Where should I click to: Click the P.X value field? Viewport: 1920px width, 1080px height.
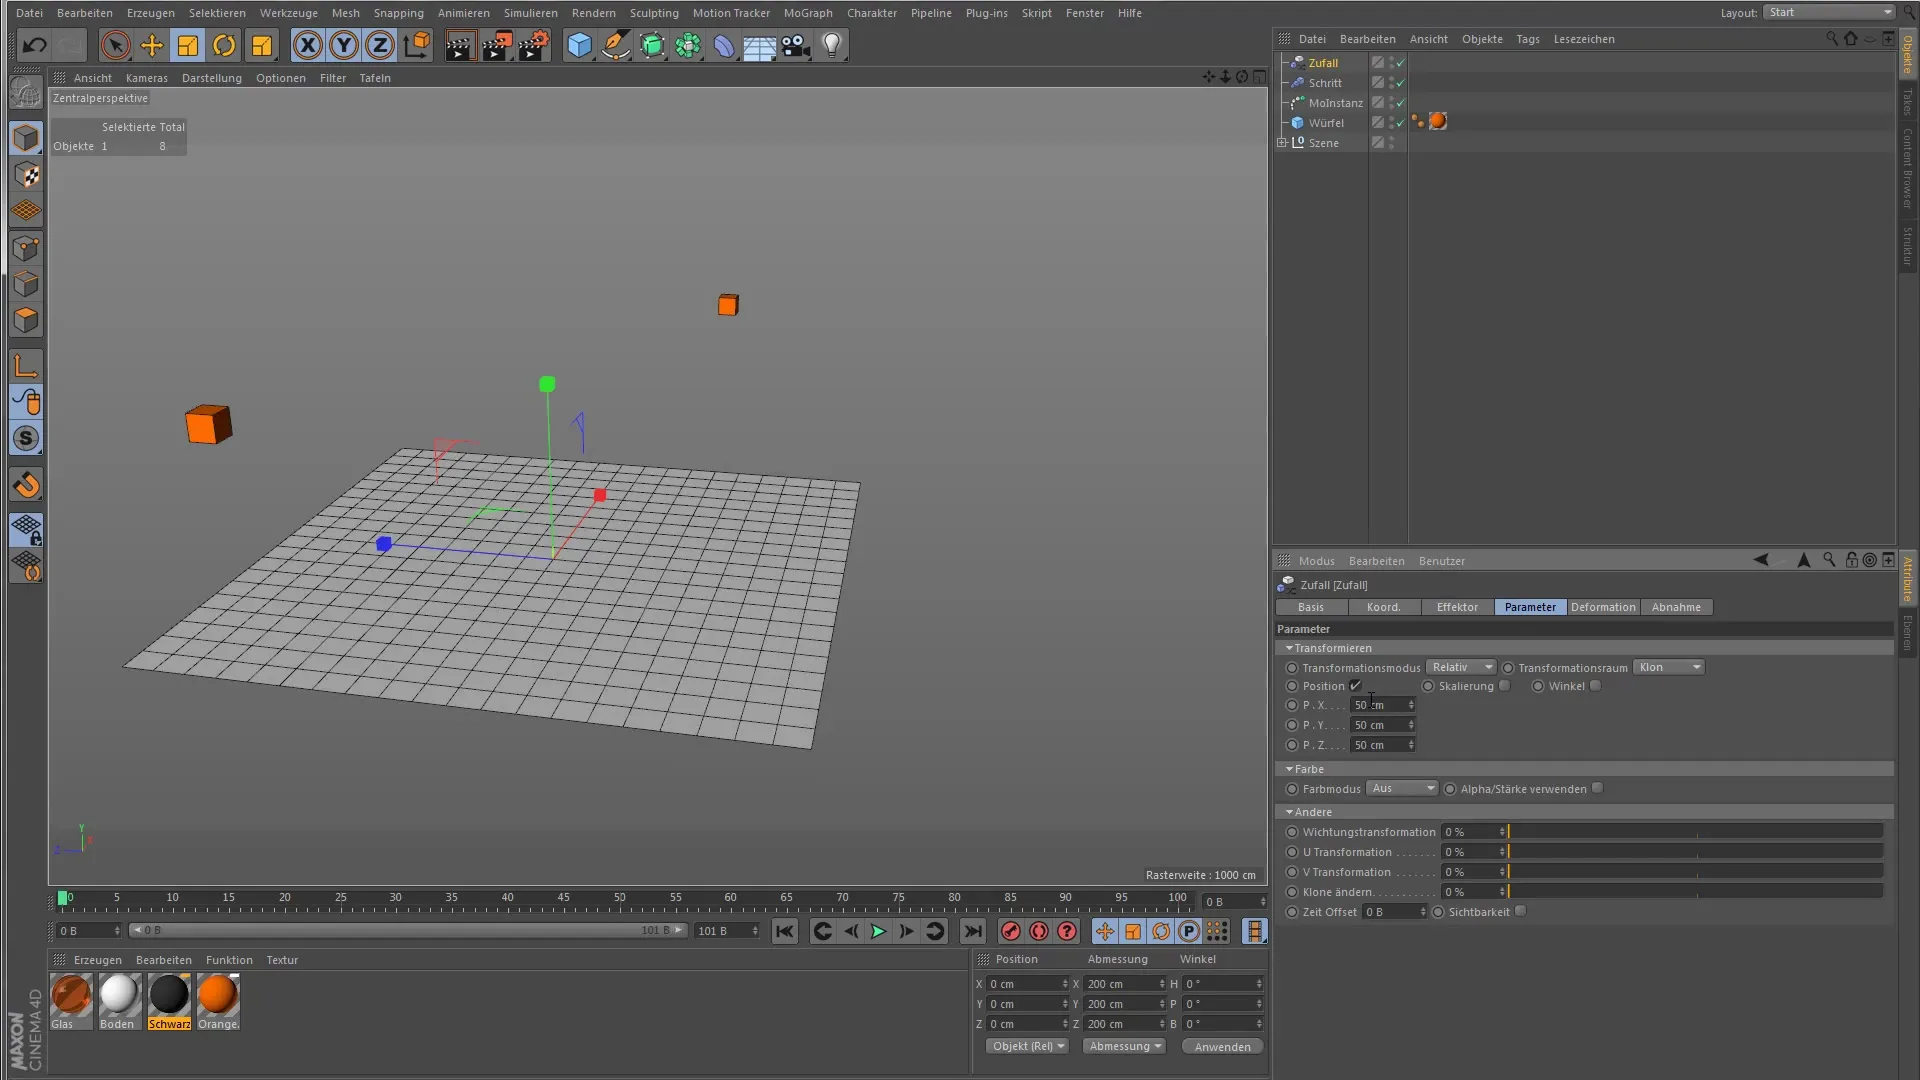1383,705
